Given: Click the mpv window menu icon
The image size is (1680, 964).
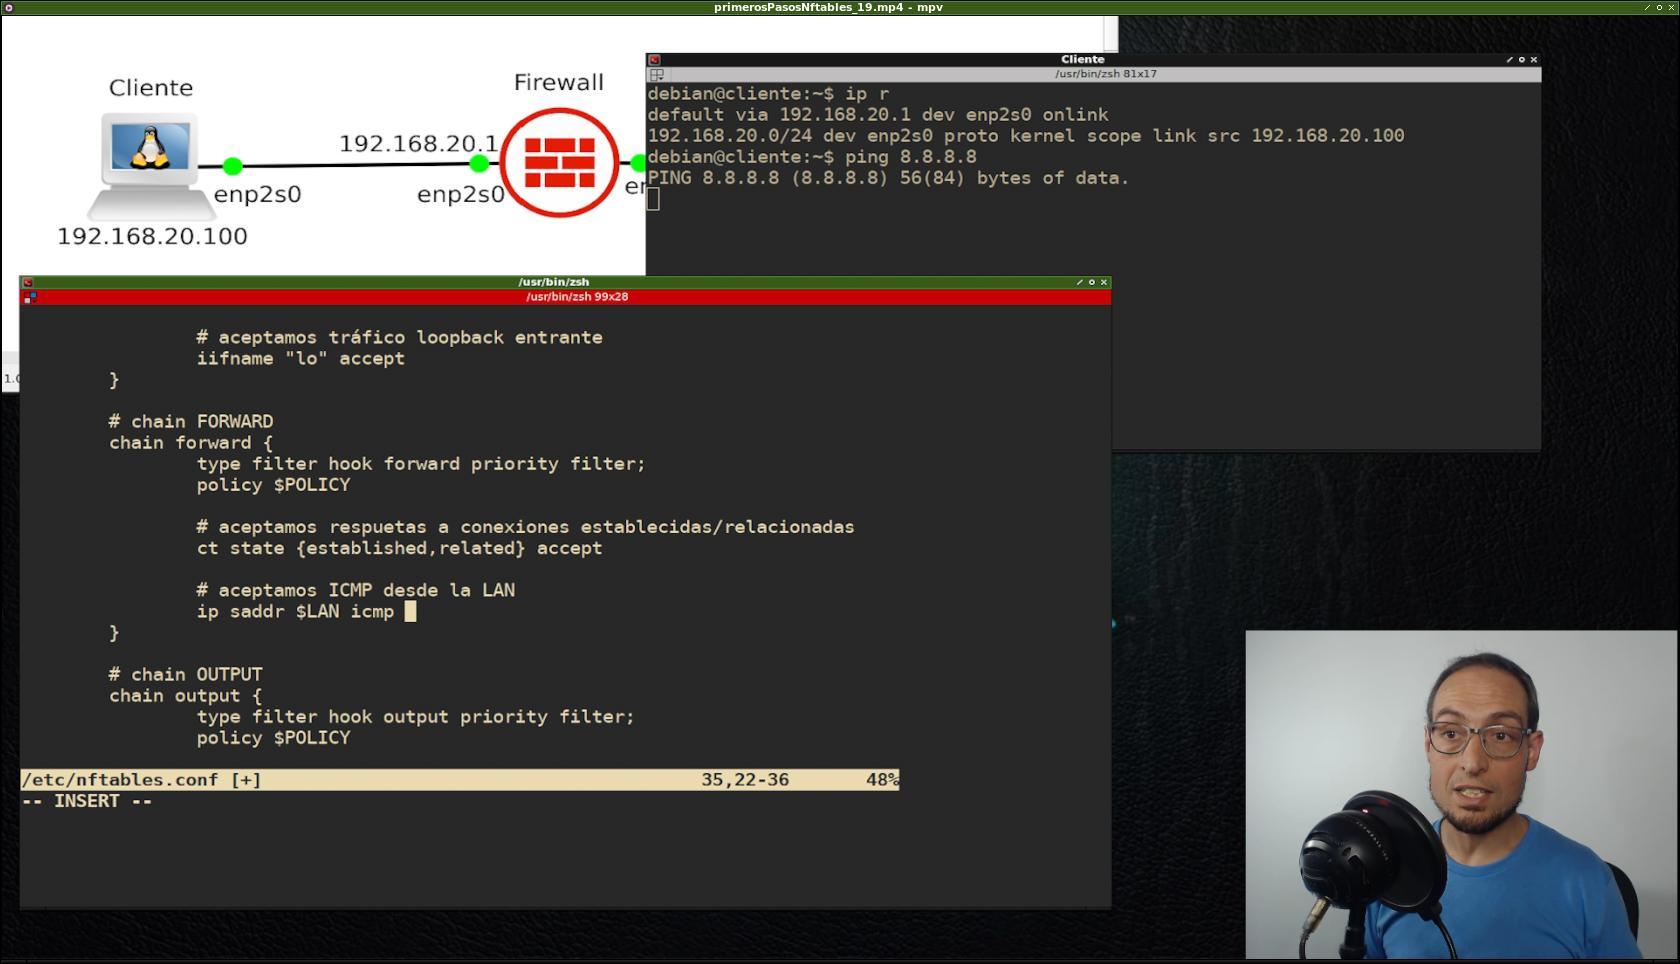Looking at the screenshot, I should pyautogui.click(x=9, y=7).
